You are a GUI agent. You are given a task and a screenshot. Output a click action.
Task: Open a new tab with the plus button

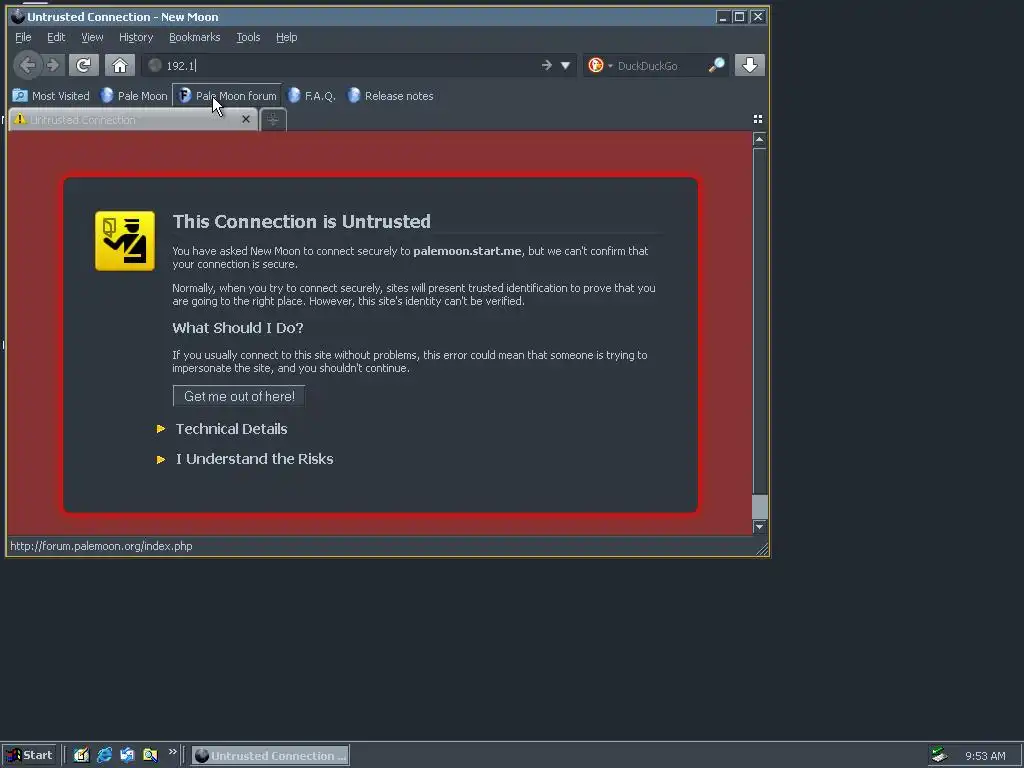pos(273,120)
